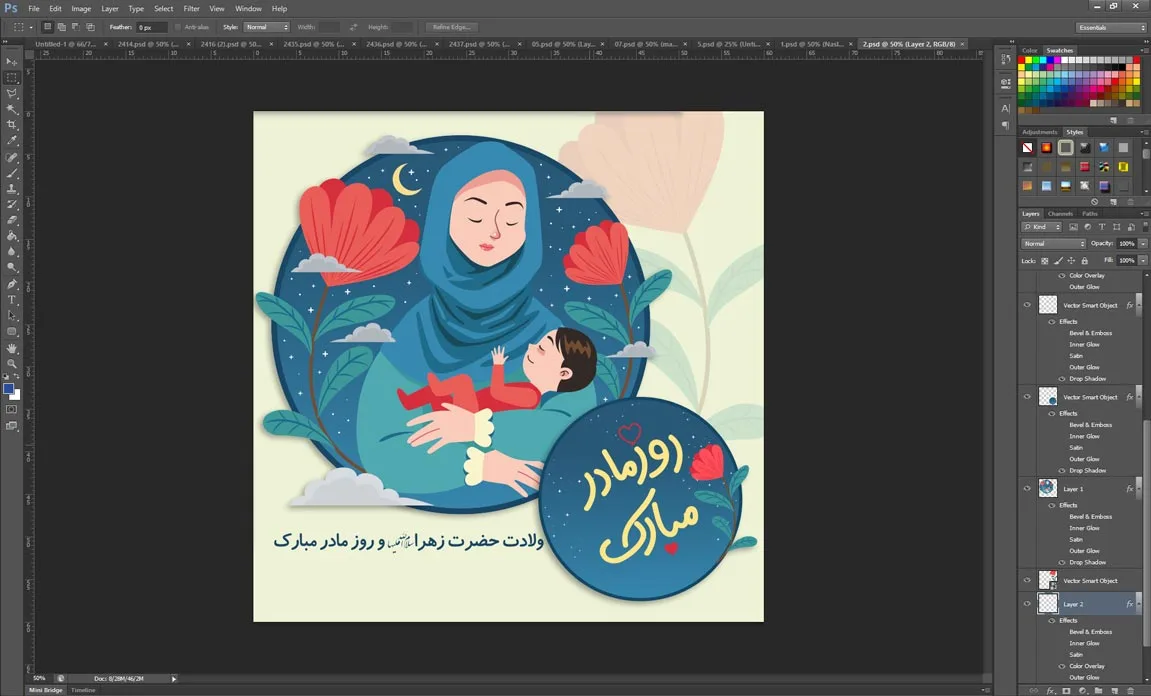Toggle Quick Mask mode icon
Viewport: 1151px width, 696px height.
tap(12, 410)
